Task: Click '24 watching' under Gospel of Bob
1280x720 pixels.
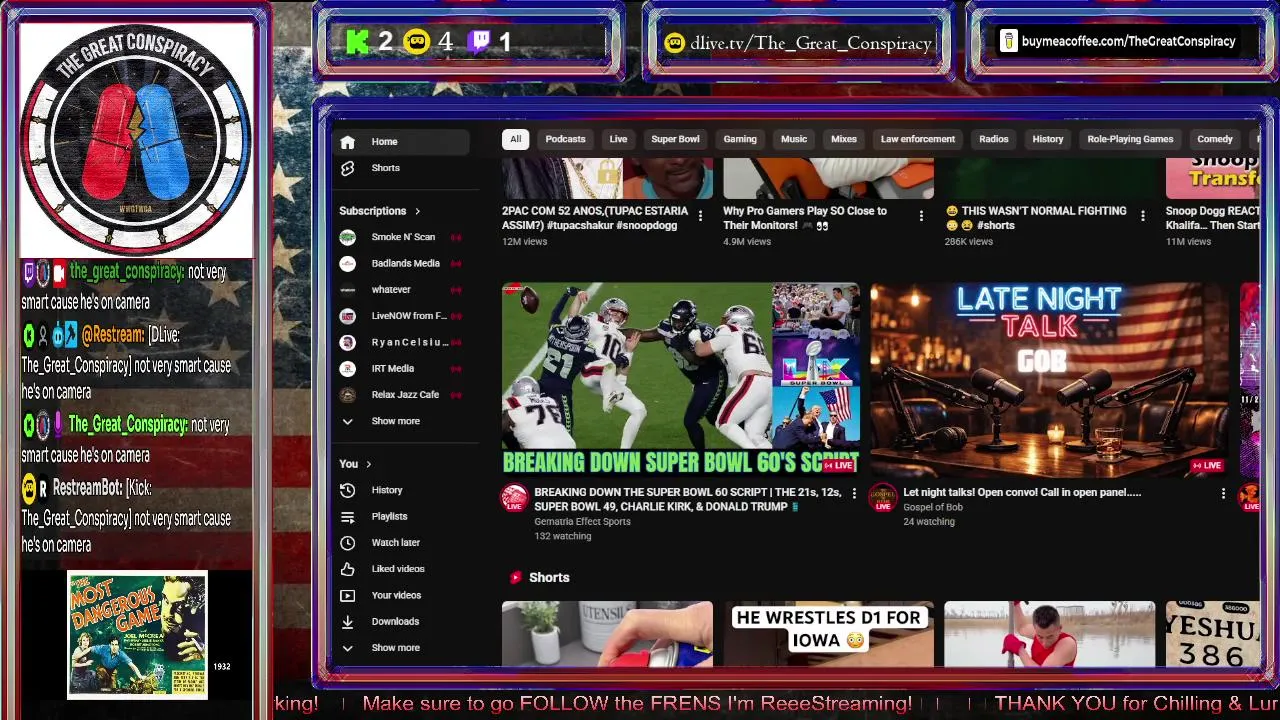Action: point(929,521)
